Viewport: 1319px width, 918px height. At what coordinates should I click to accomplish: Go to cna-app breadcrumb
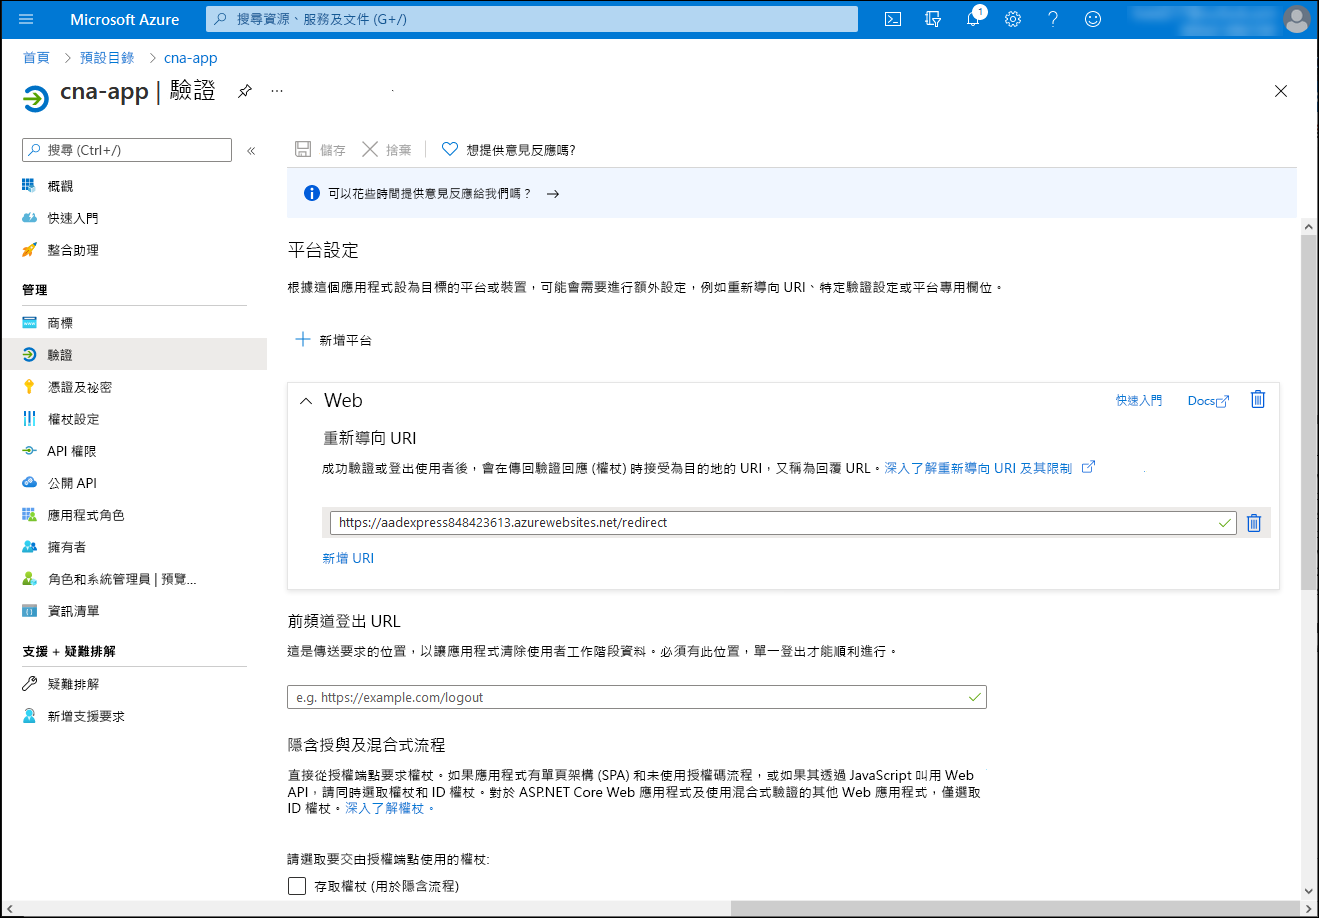[191, 58]
